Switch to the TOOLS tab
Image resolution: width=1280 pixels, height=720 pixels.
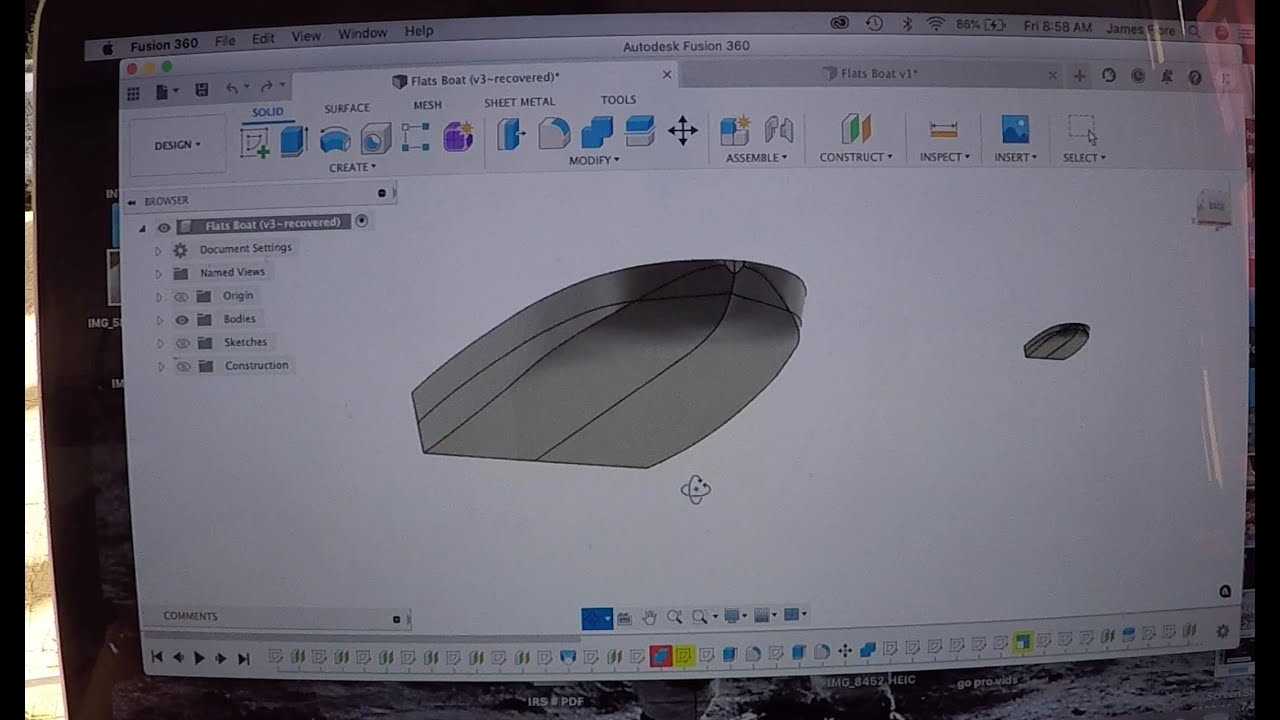click(618, 100)
